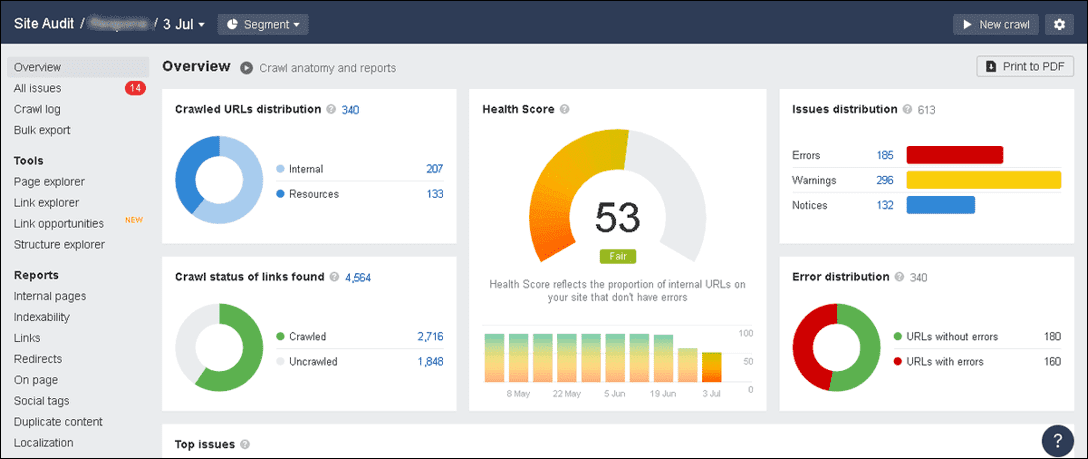
Task: Click Uncrawled links count 1,848
Action: point(430,361)
